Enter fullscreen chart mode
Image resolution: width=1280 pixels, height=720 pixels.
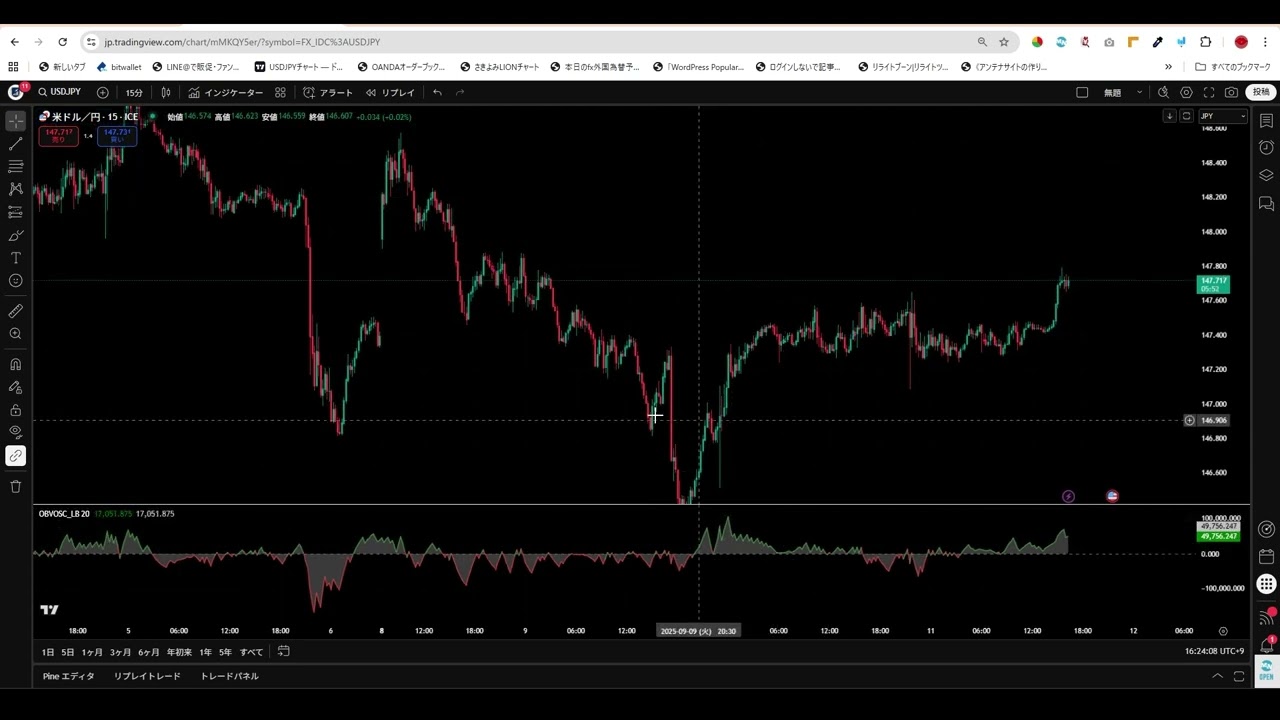pos(1209,92)
